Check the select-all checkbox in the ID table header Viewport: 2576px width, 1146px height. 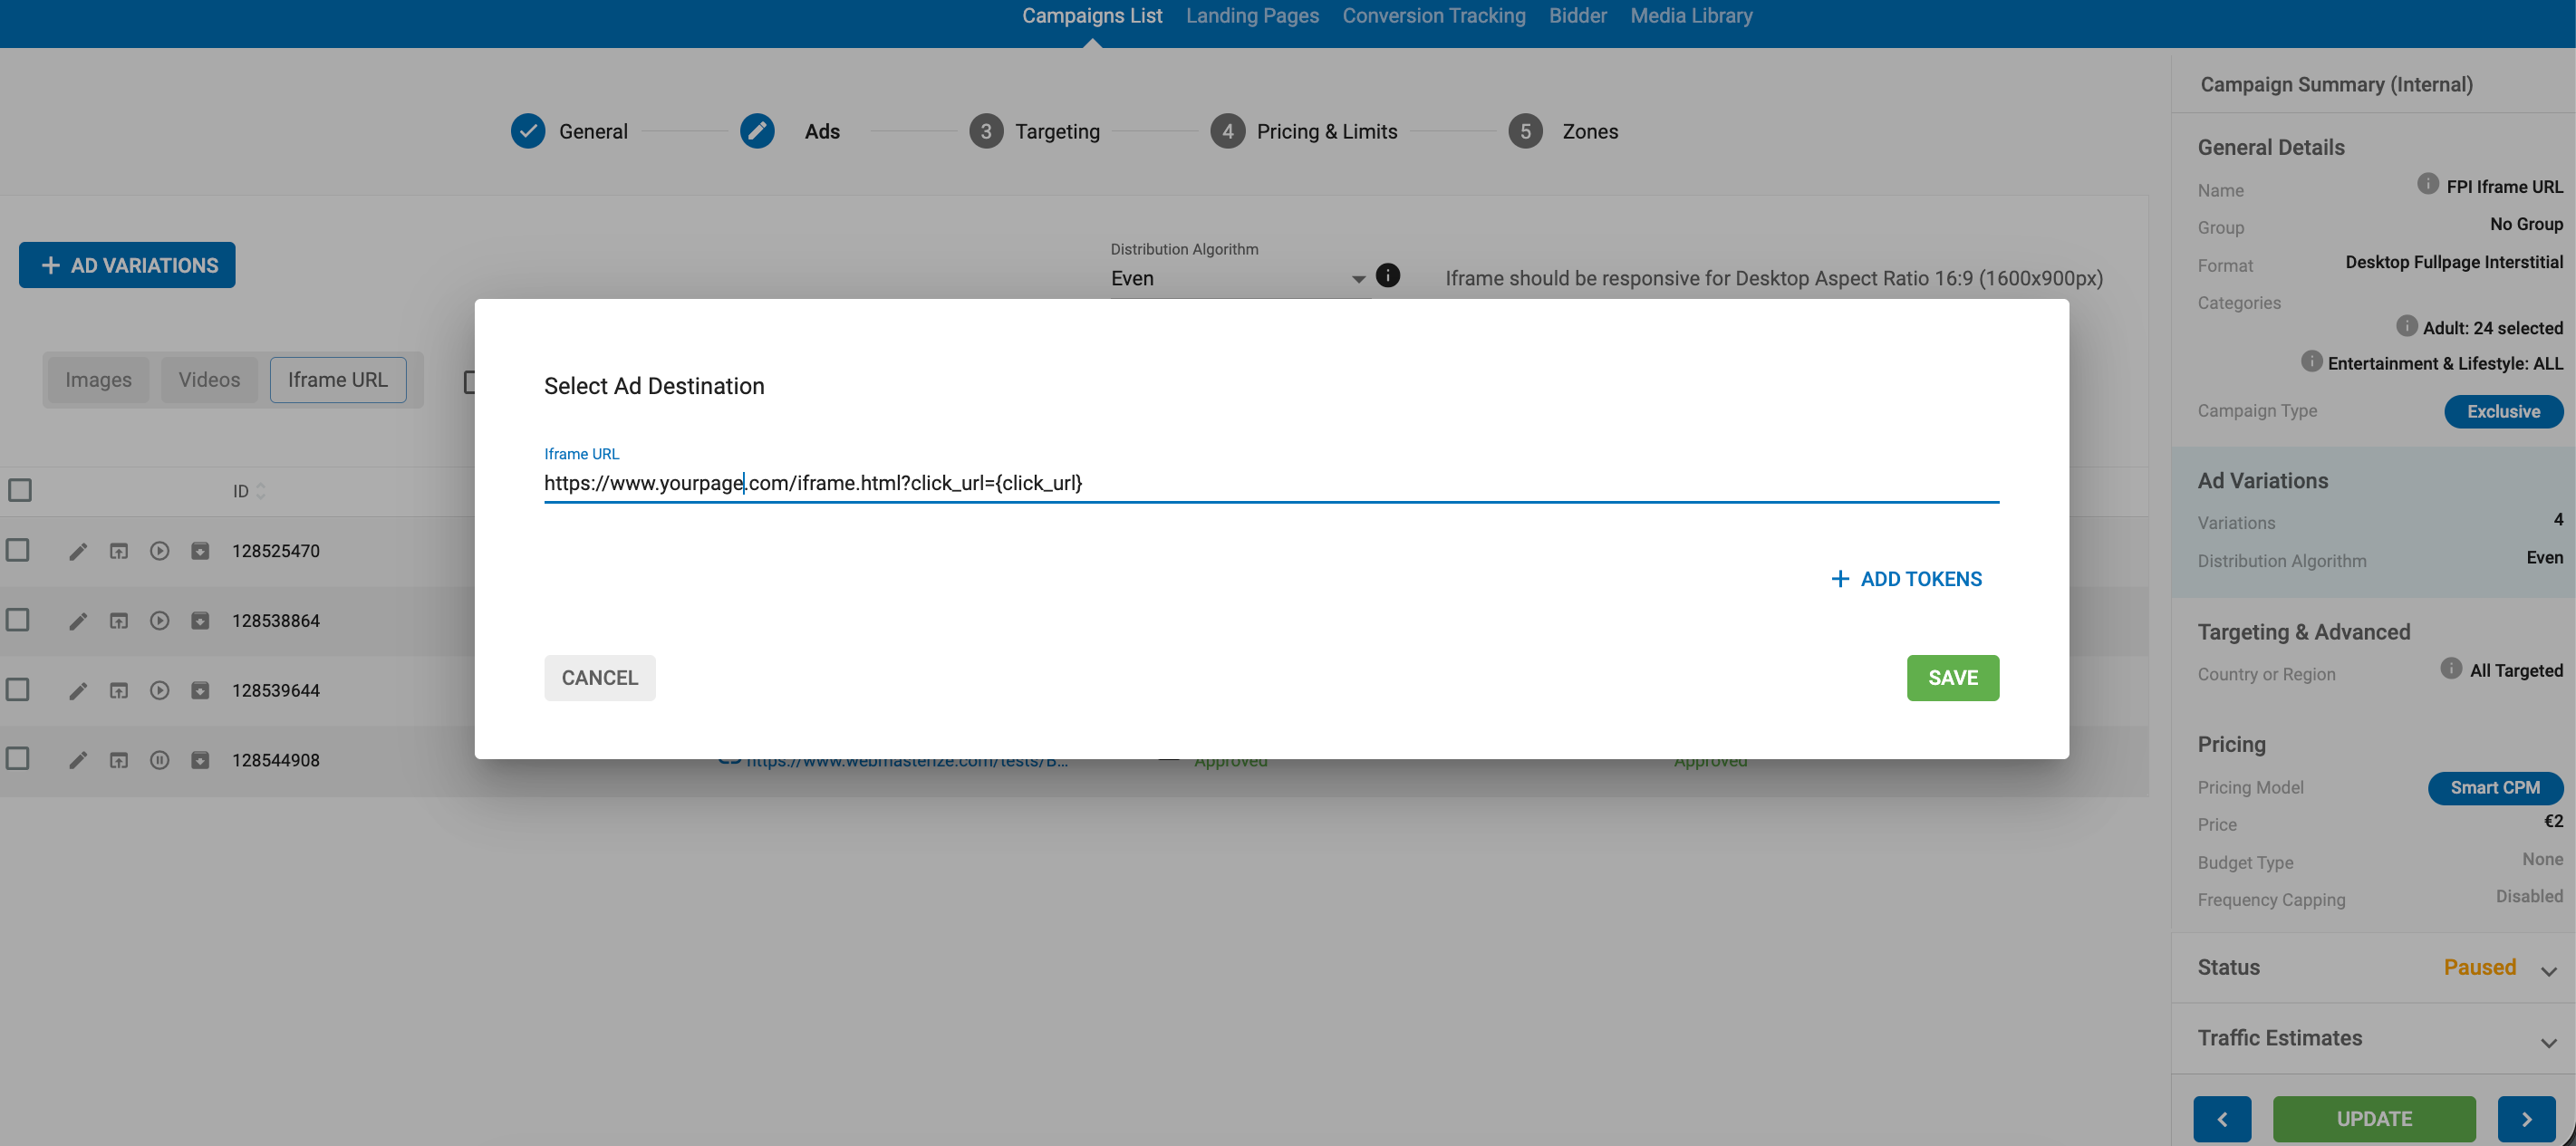pos(19,490)
